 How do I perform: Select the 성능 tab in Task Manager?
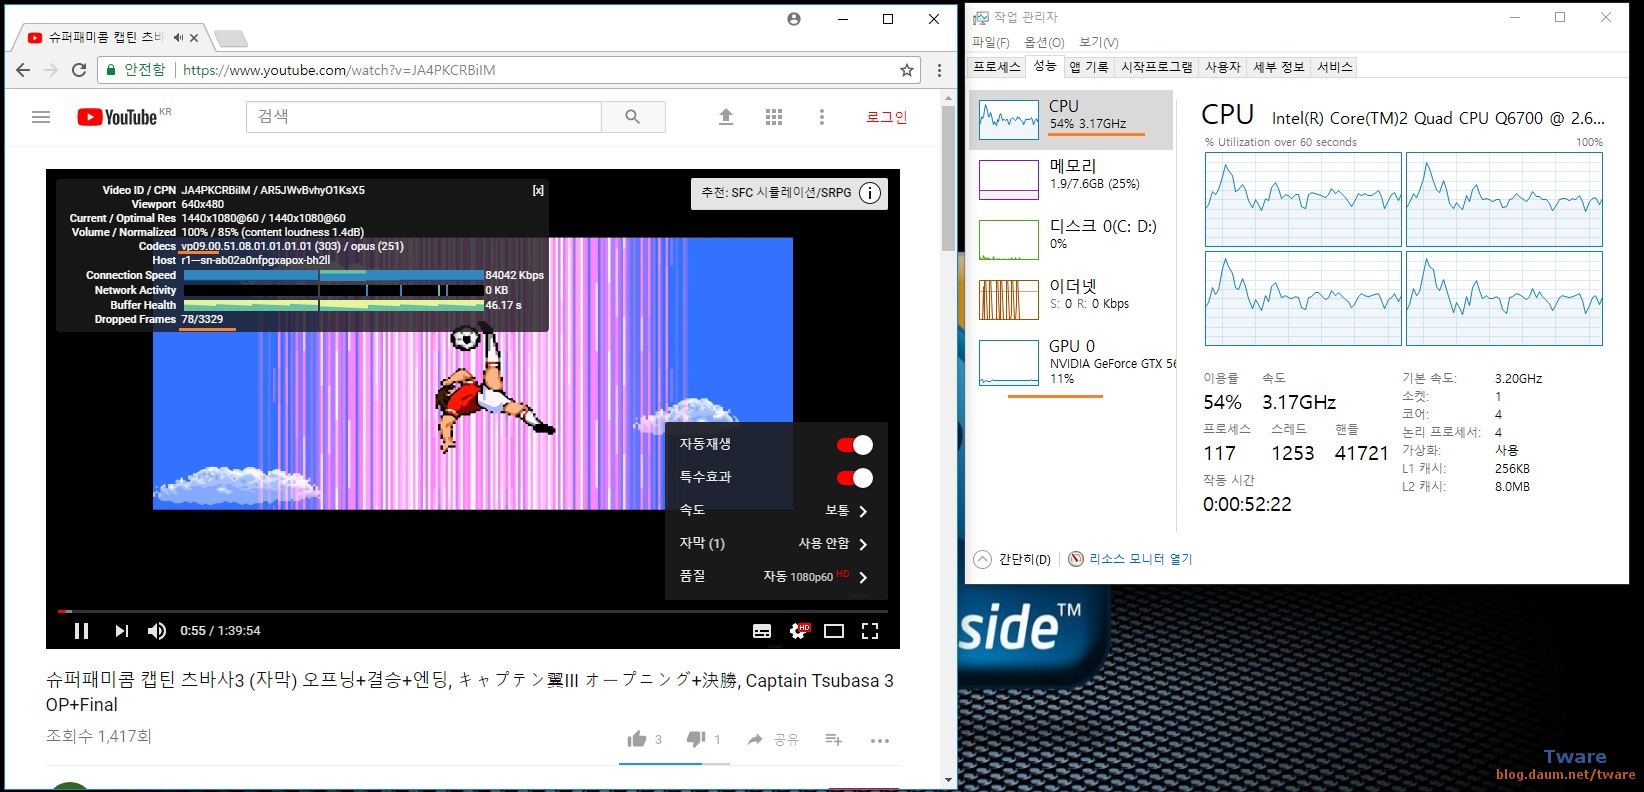pyautogui.click(x=1045, y=66)
